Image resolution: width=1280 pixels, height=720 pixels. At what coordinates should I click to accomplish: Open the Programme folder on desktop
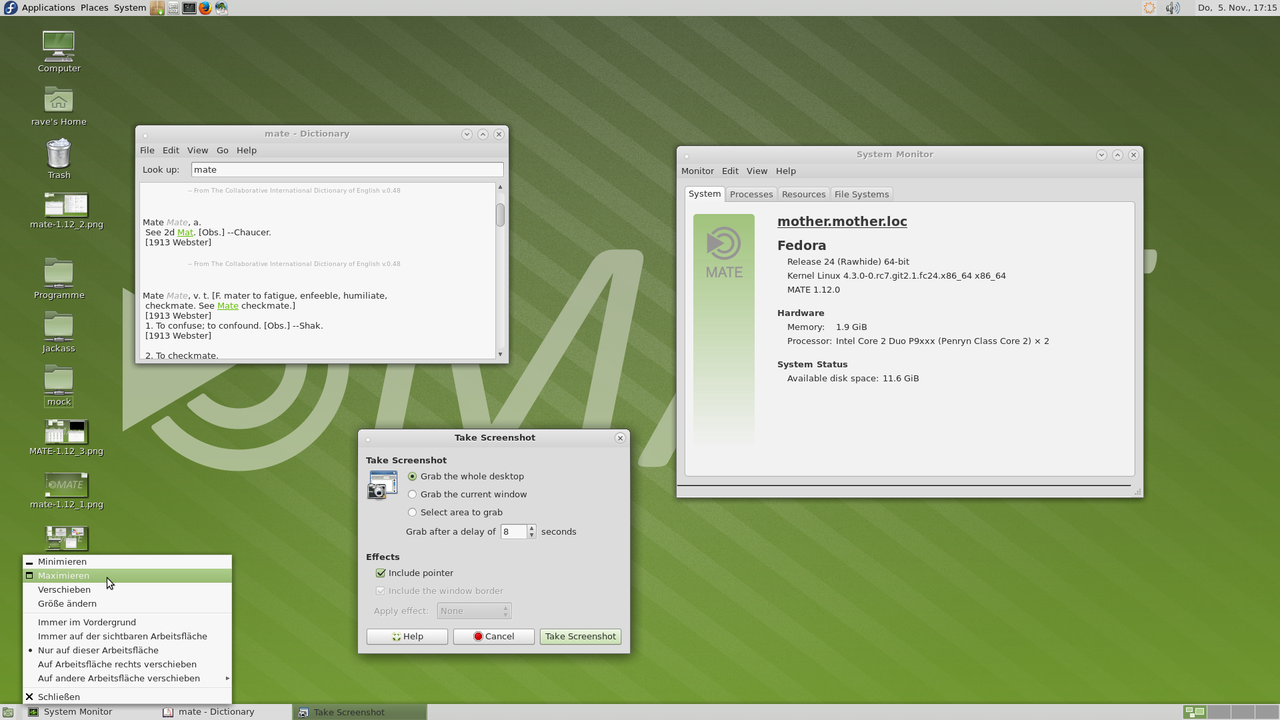[x=59, y=273]
